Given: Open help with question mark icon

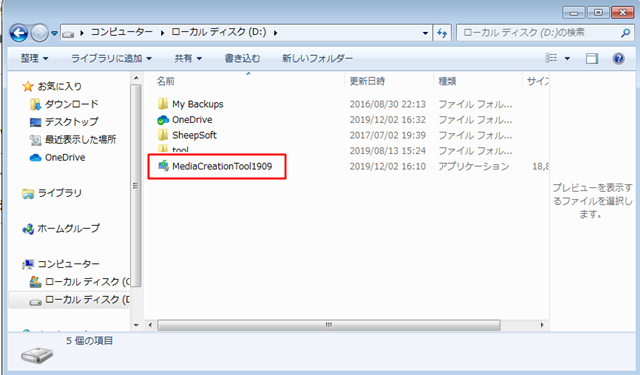Looking at the screenshot, I should tap(619, 59).
